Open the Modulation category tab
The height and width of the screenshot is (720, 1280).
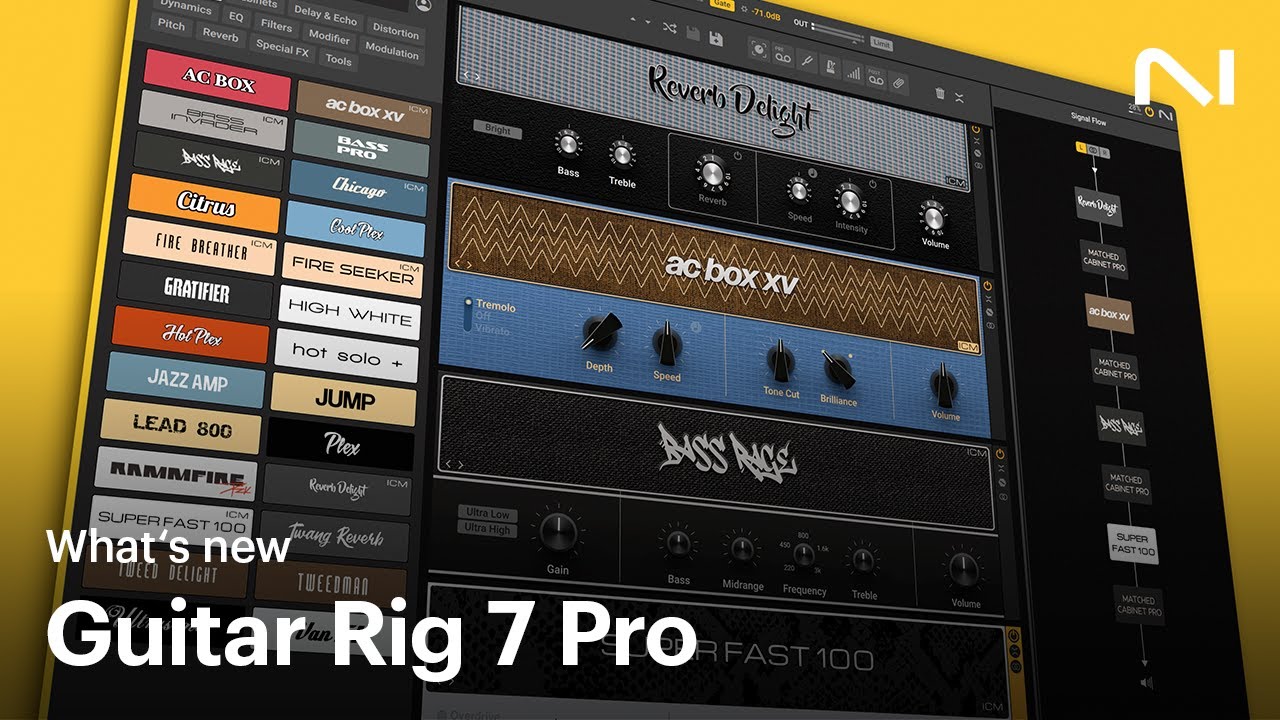(392, 50)
